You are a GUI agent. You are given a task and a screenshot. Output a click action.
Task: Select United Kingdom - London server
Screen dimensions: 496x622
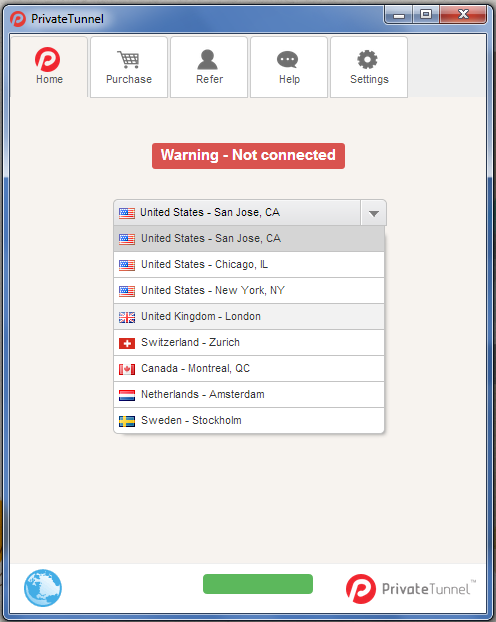249,317
